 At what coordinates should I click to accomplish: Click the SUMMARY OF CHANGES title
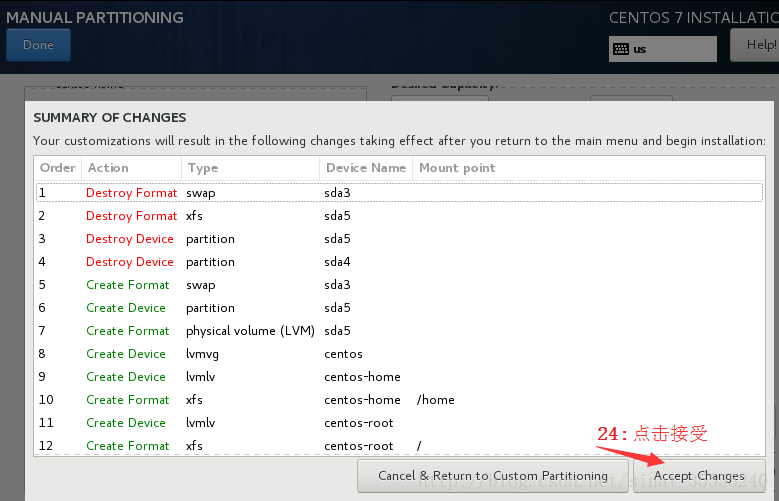tap(110, 117)
